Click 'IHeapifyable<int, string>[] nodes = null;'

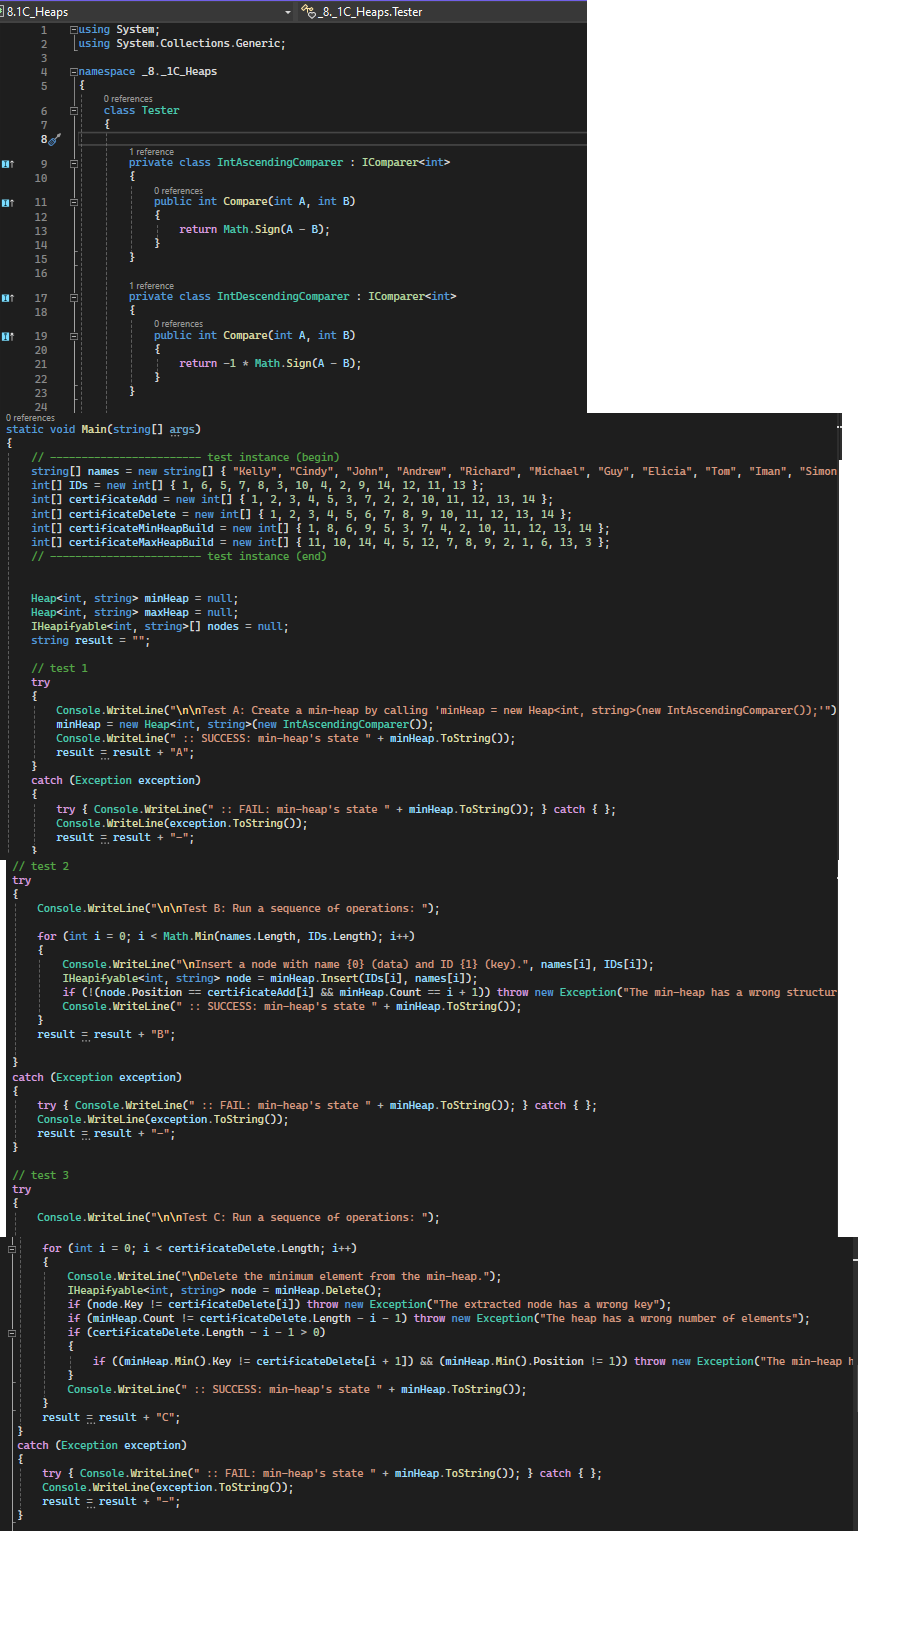tap(160, 626)
